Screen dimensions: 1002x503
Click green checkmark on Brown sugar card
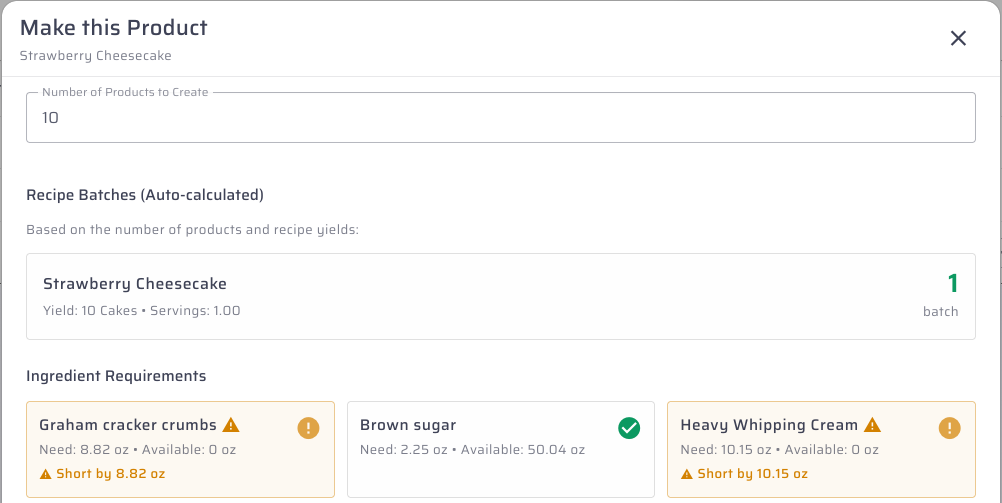tap(628, 428)
